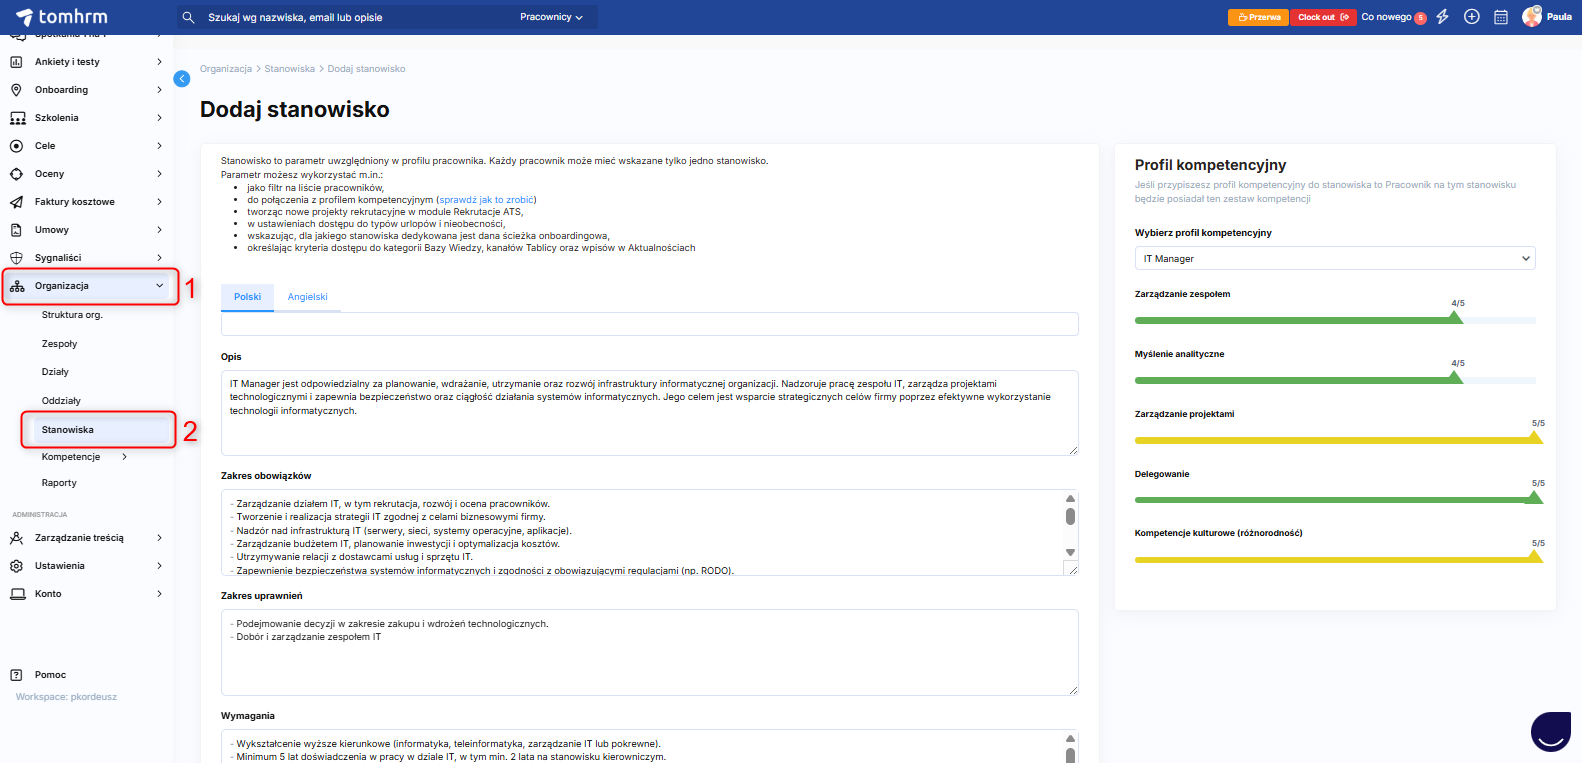
Task: Click the Konto laptop icon
Action: pos(17,594)
